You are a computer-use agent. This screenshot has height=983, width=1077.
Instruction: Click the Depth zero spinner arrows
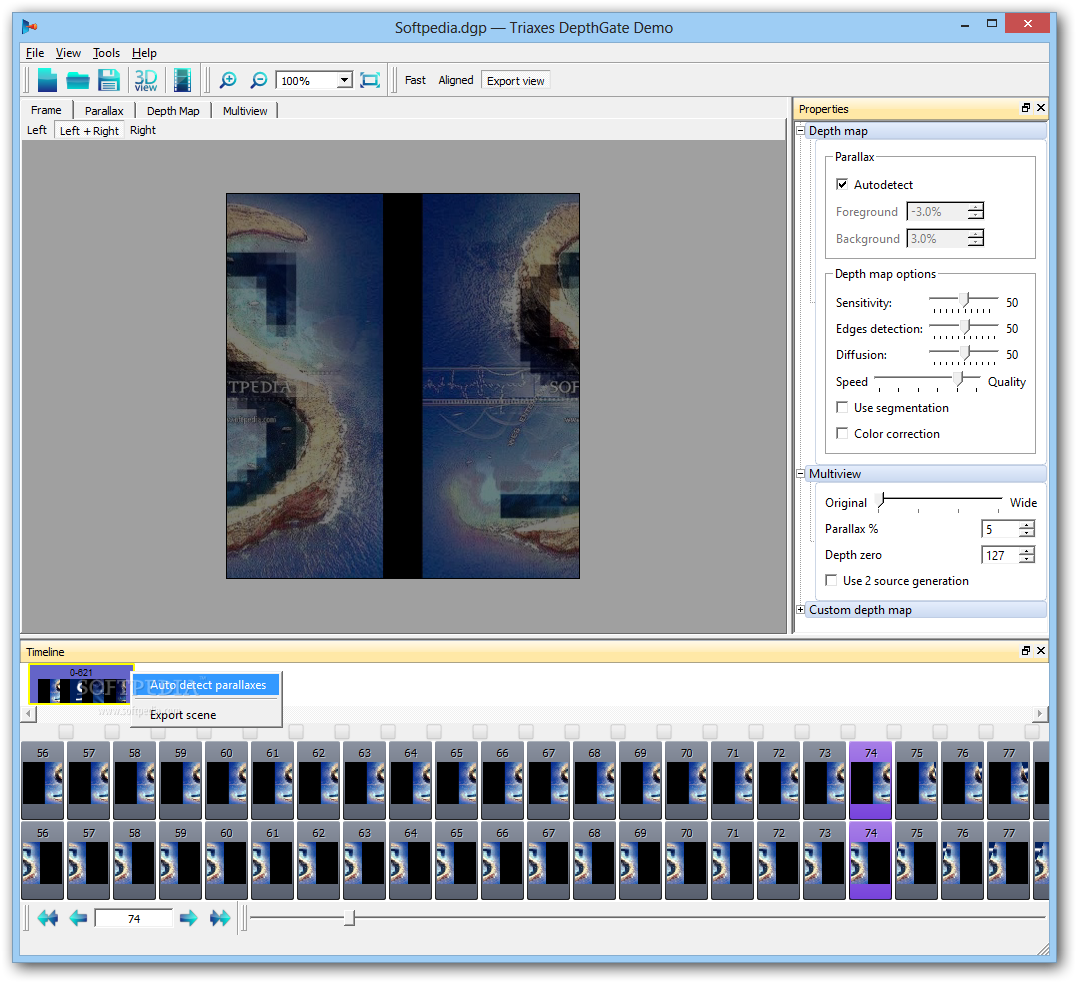[x=1027, y=555]
